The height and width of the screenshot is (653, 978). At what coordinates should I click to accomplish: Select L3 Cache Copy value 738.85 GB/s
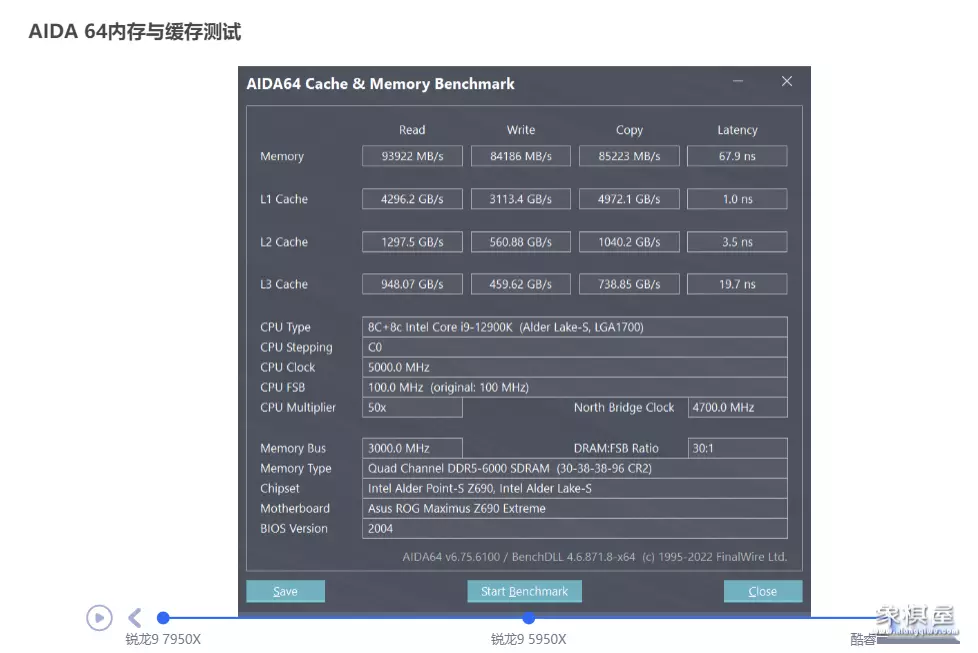(629, 284)
